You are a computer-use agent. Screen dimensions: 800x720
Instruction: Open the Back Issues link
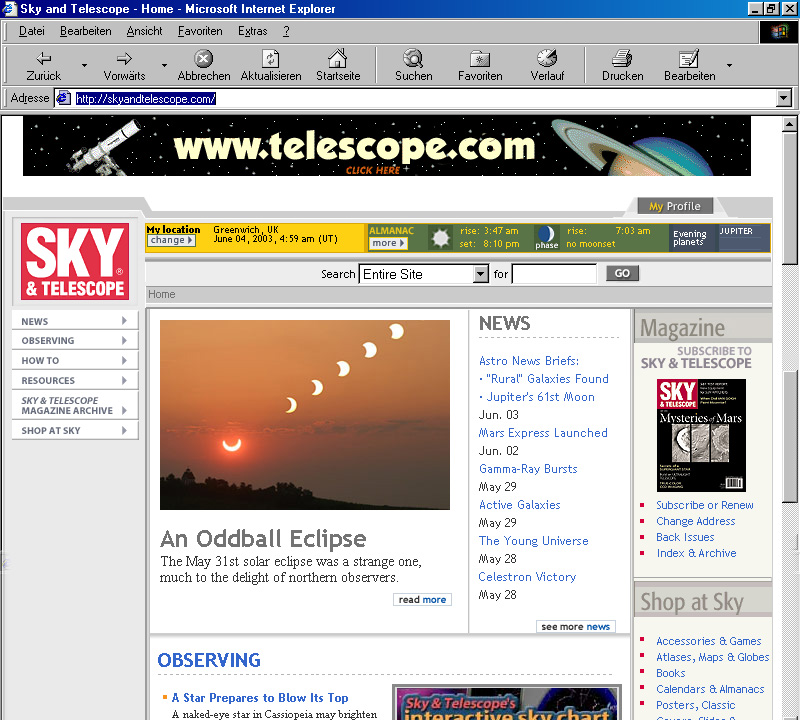pyautogui.click(x=685, y=537)
